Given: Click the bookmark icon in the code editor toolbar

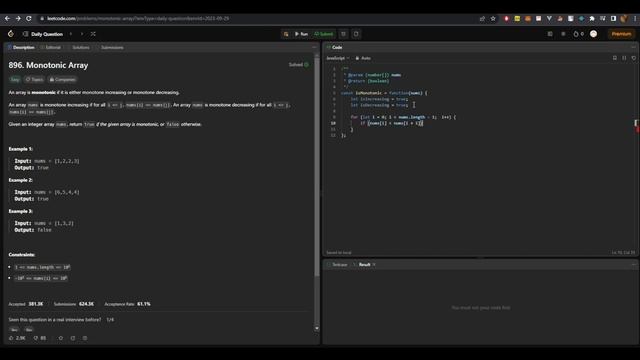Looking at the screenshot, I should pos(615,58).
